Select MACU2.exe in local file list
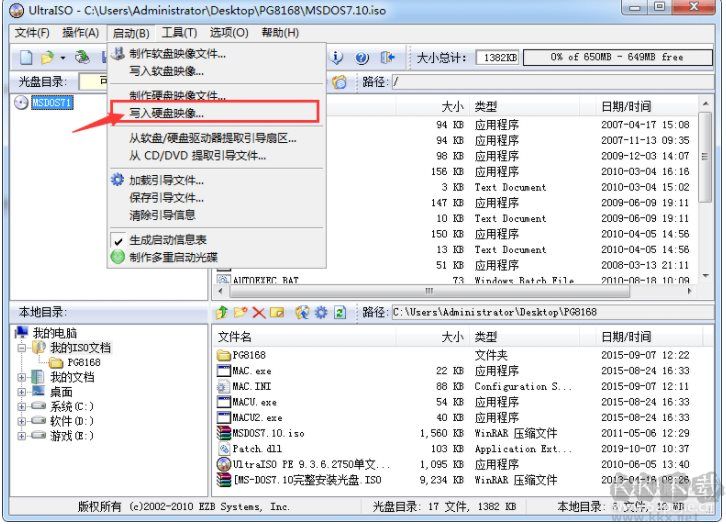 (x=257, y=418)
